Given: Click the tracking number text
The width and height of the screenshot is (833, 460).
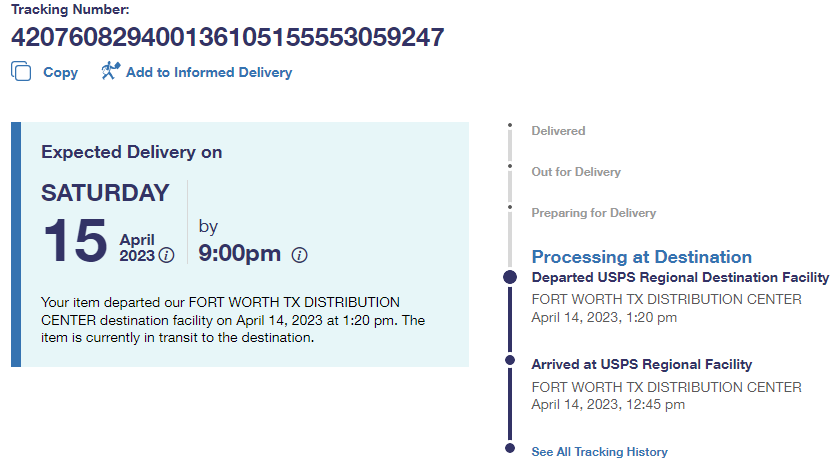Looking at the screenshot, I should (x=227, y=37).
